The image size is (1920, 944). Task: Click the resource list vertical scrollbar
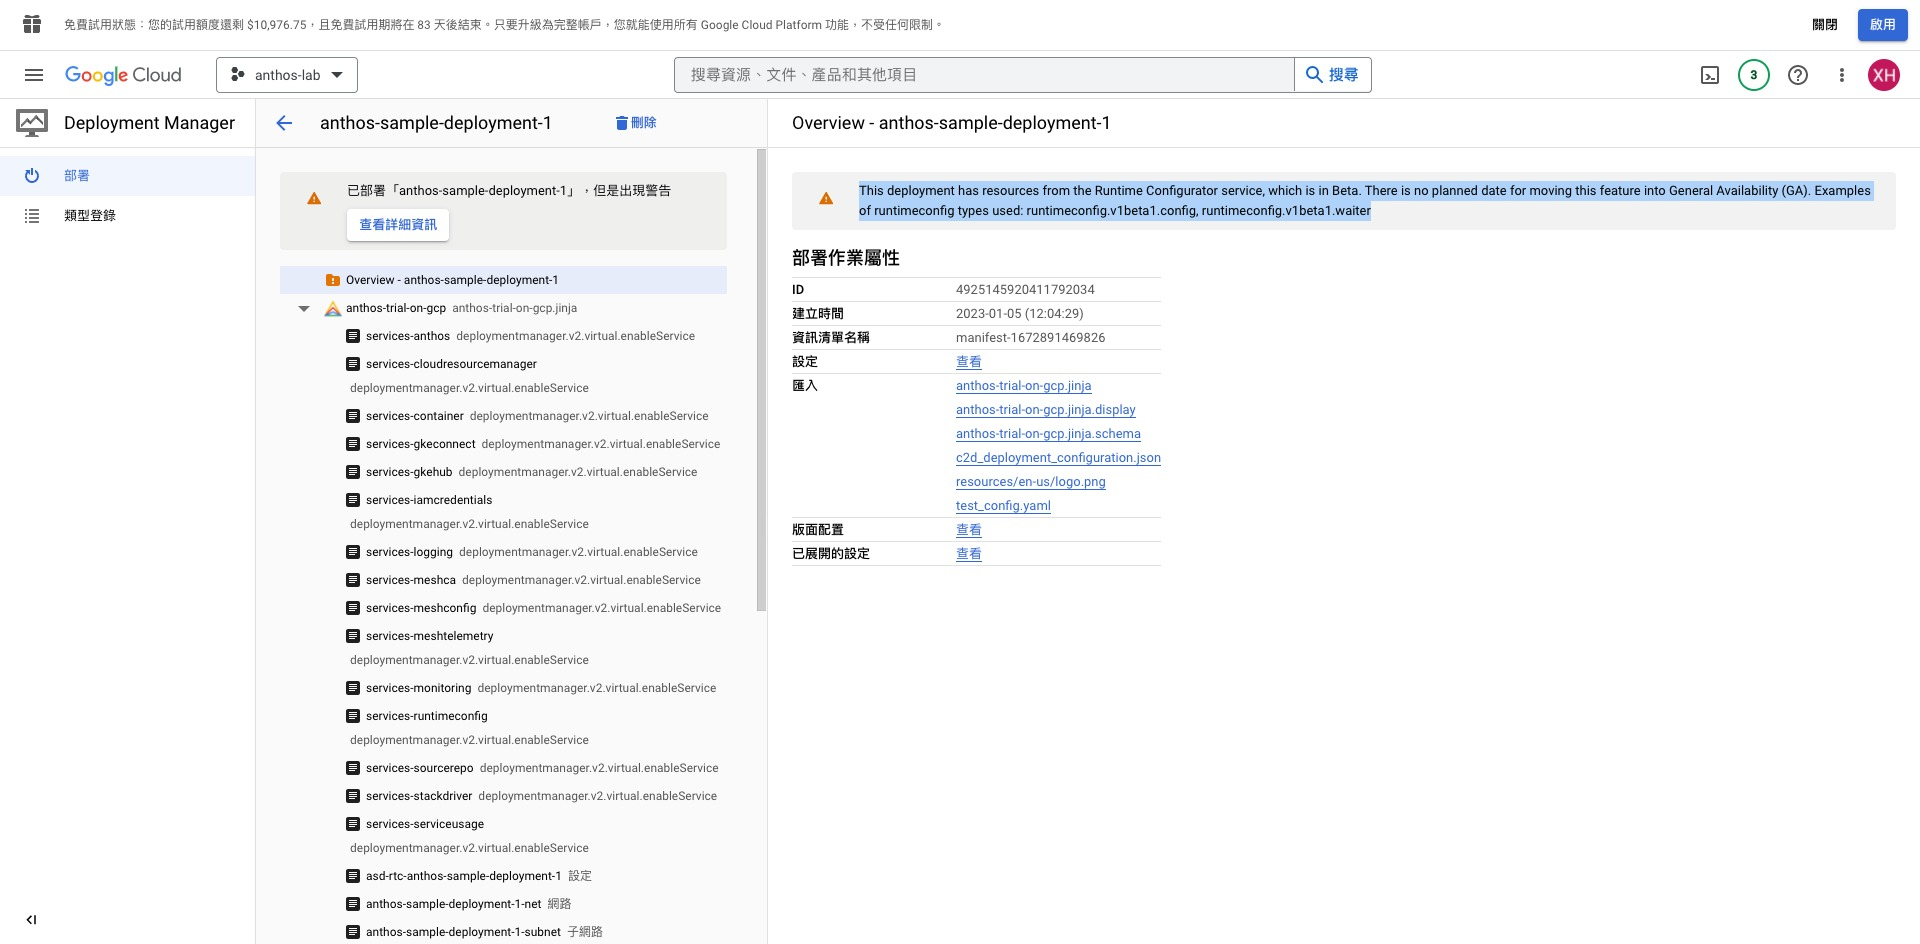click(761, 380)
